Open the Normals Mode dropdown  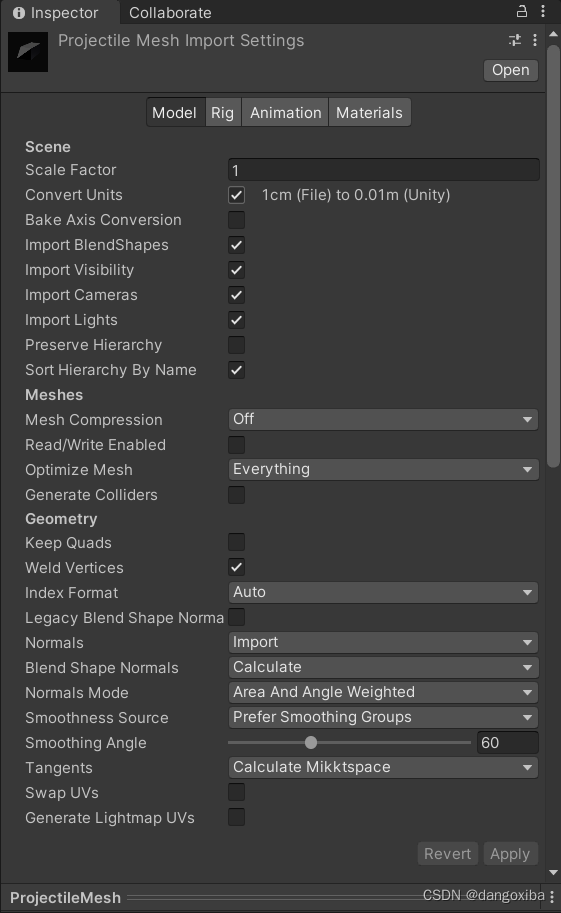pos(383,692)
